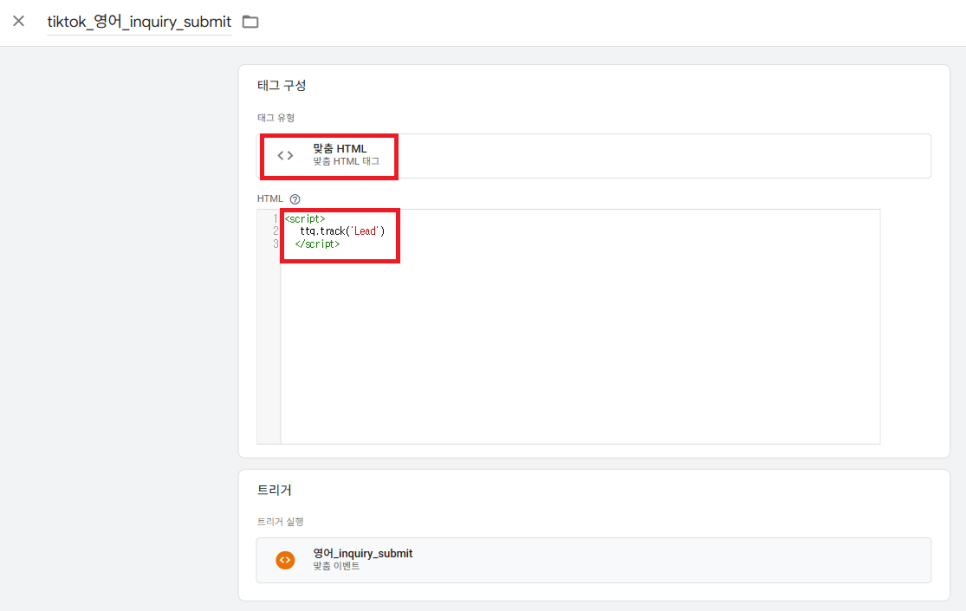
Task: Open the 영어_inquiry_submit trigger
Action: click(362, 553)
